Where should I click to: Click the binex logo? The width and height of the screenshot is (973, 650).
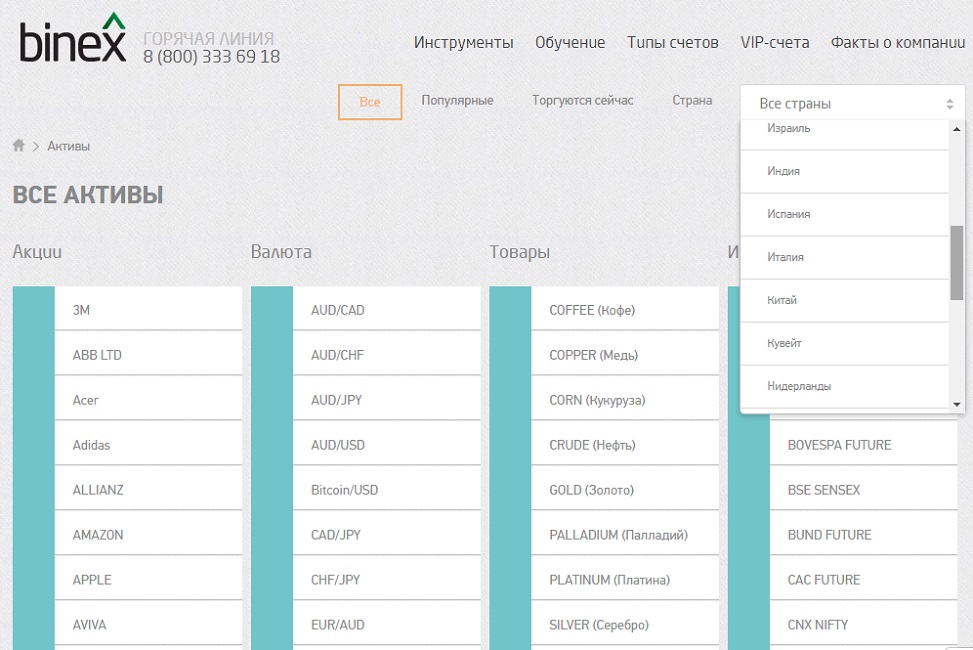click(x=73, y=38)
